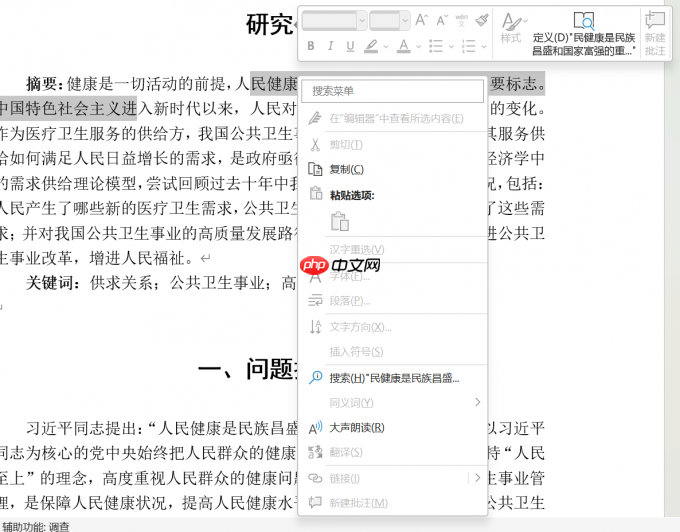Click 辅助功能: 调查 in status bar

point(36,527)
